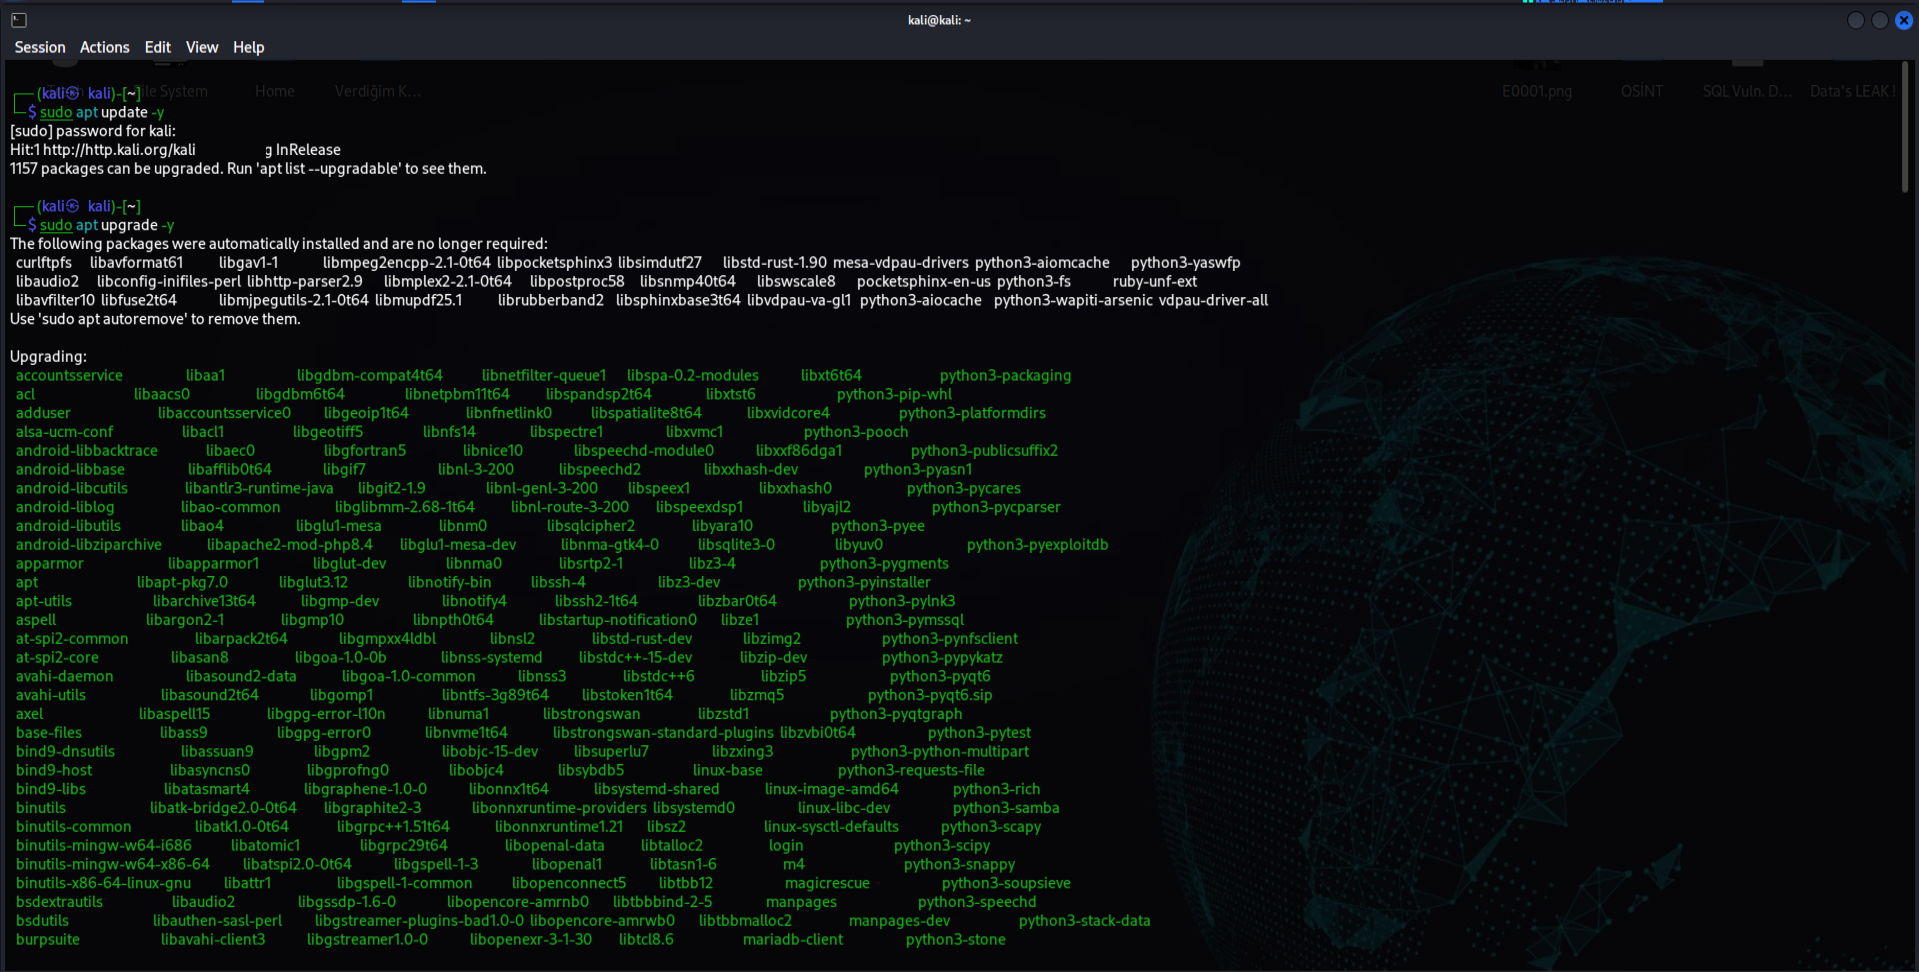Viewport: 1919px width, 972px height.
Task: Click the 'axel' package name
Action: 30,714
